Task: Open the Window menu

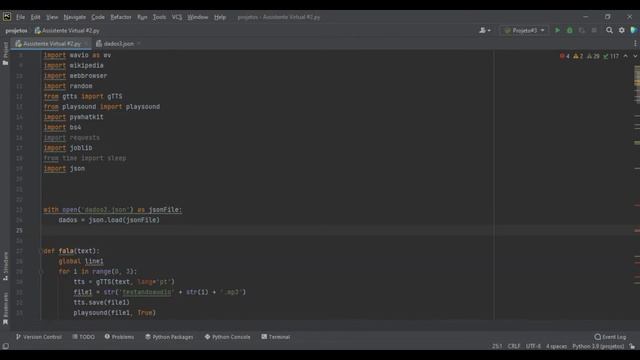Action: (198, 17)
